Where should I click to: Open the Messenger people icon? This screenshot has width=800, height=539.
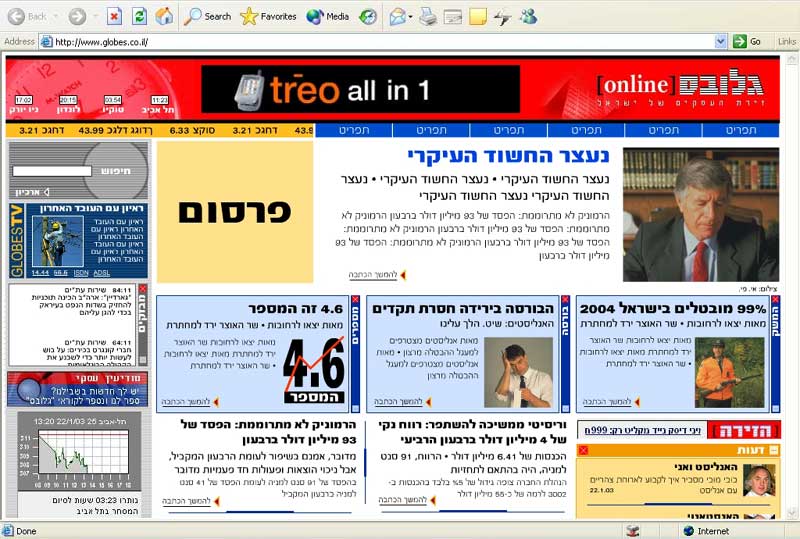[528, 17]
